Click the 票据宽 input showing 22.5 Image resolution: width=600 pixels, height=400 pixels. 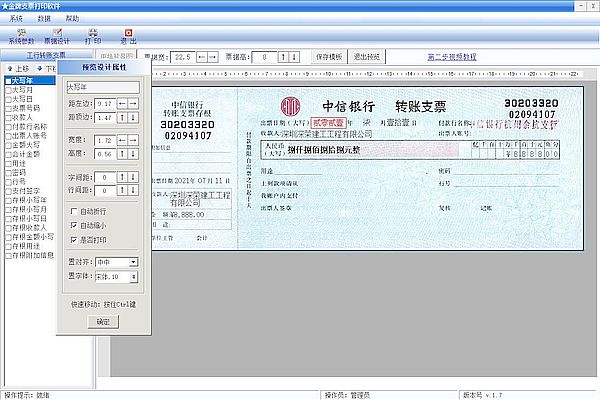(x=183, y=57)
